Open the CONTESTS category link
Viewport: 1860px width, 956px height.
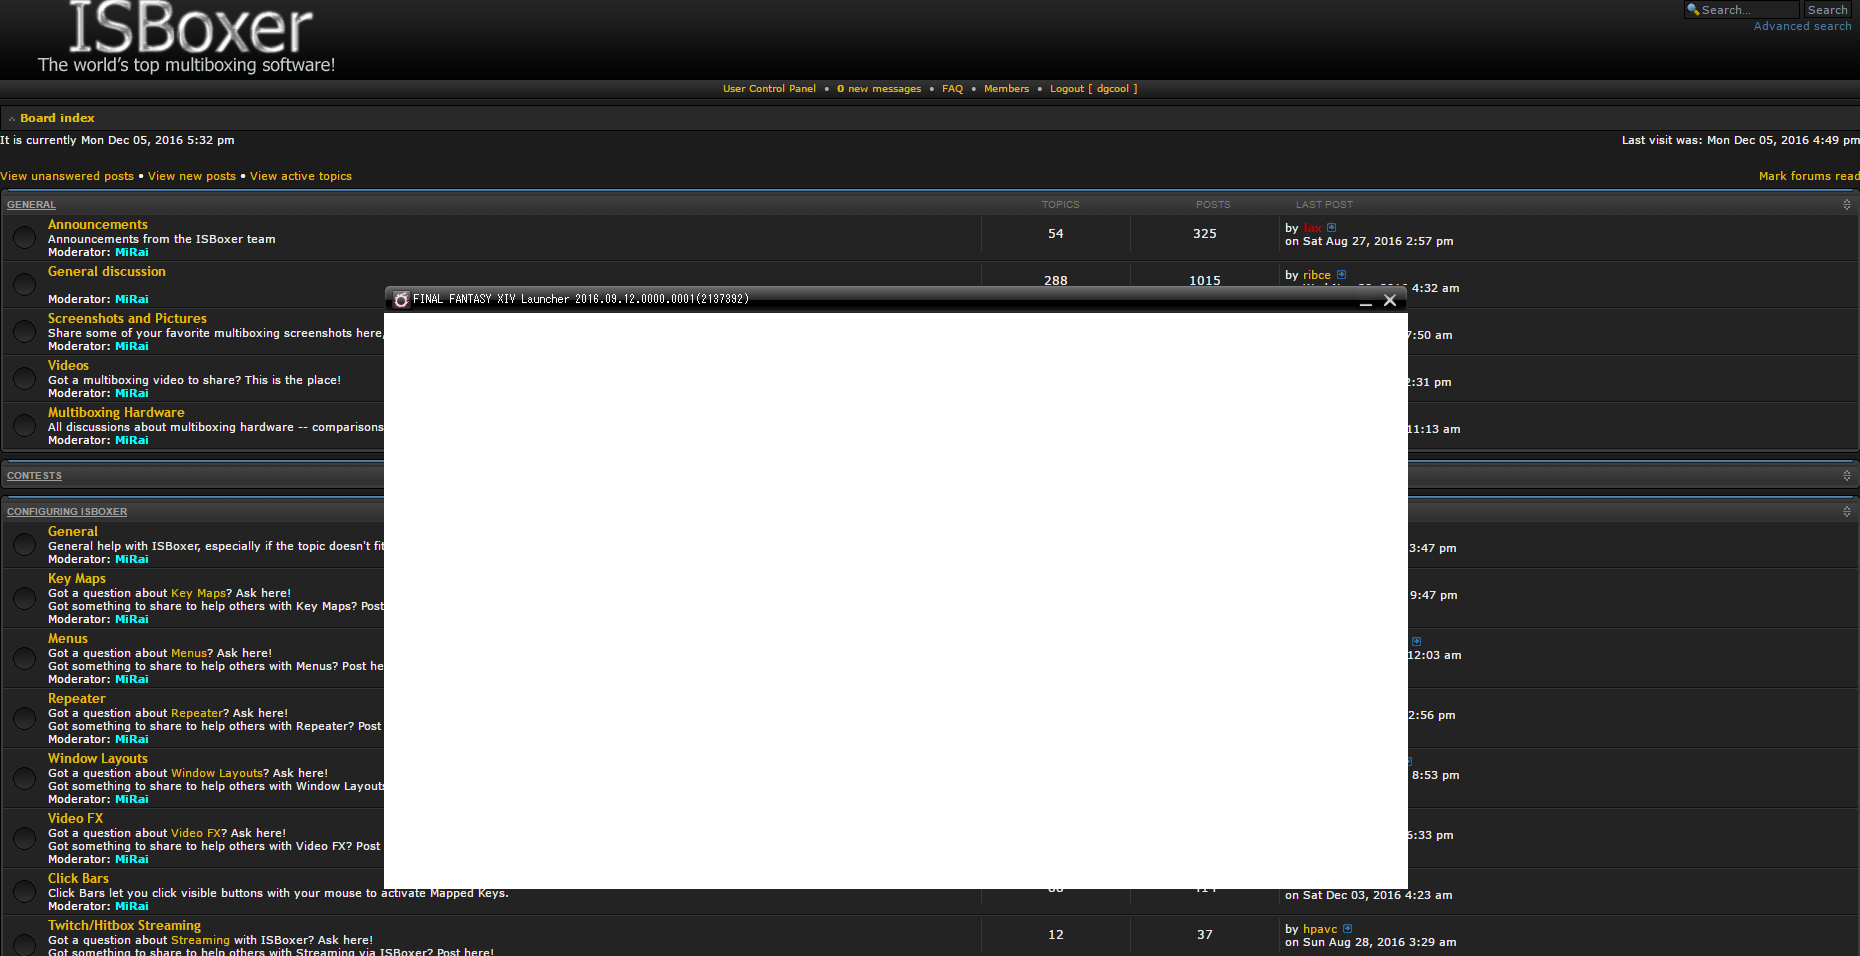pyautogui.click(x=34, y=476)
